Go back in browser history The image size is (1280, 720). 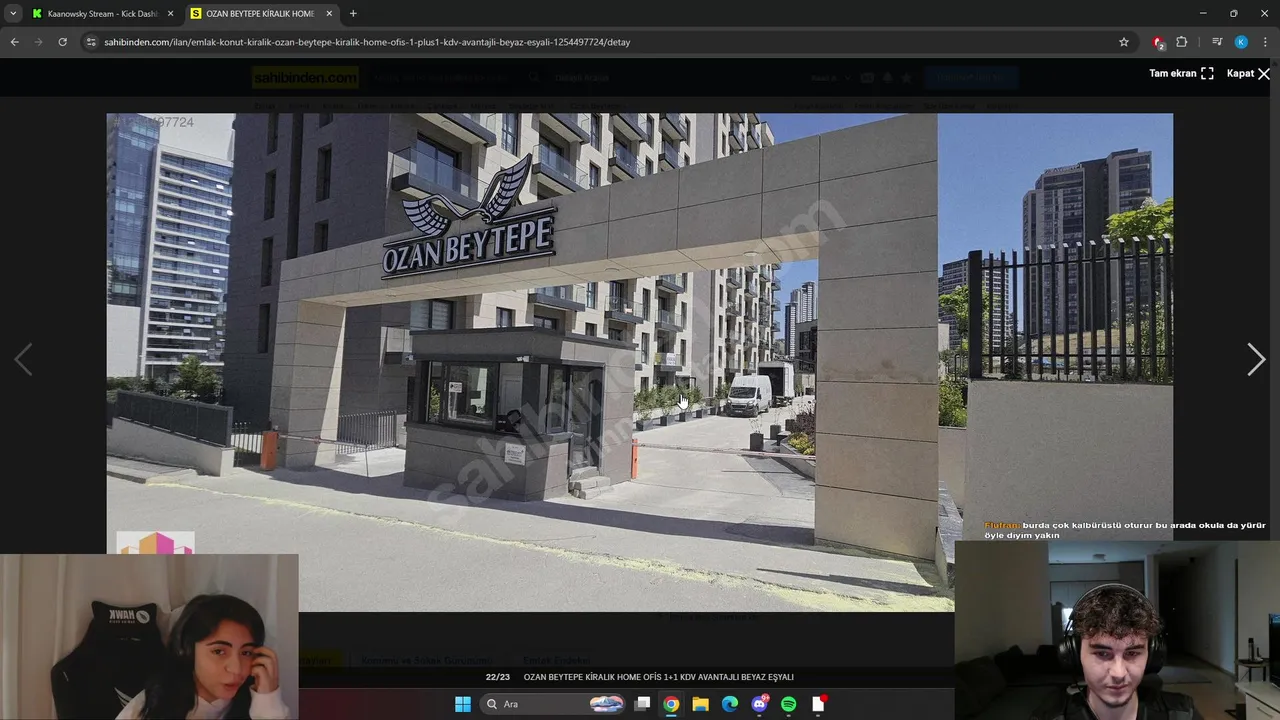tap(14, 42)
